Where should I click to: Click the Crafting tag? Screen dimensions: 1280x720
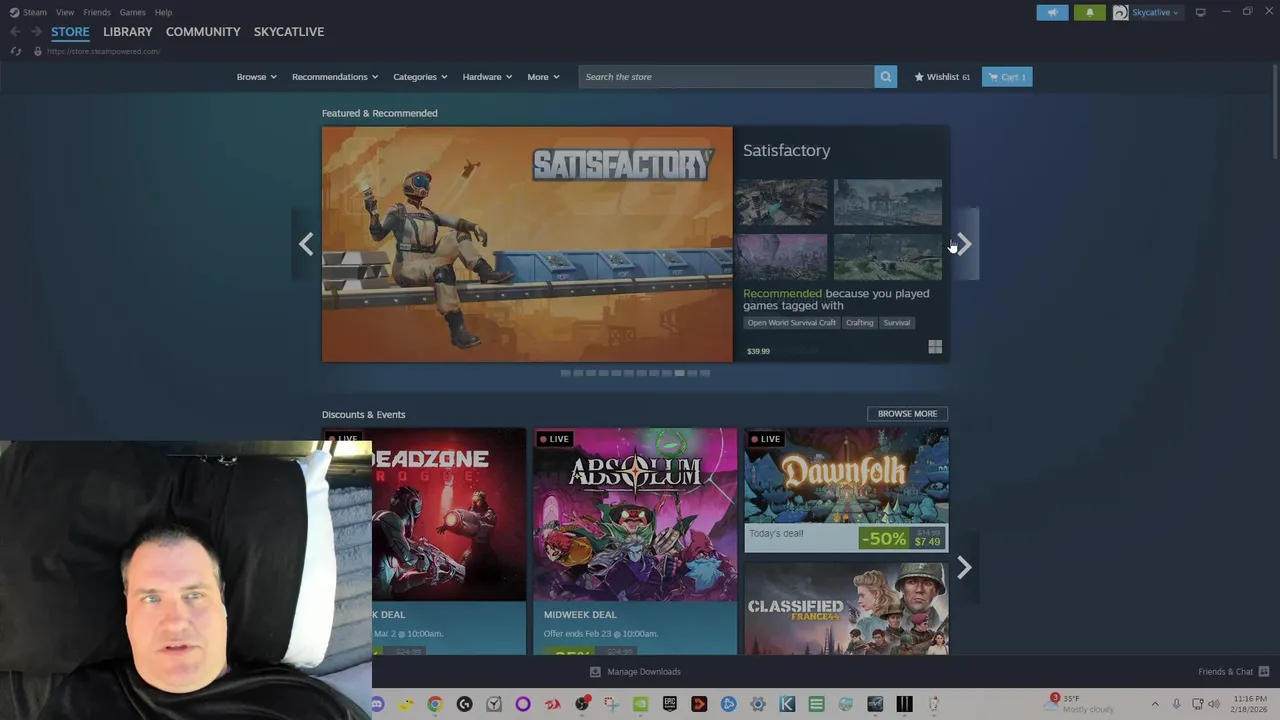tap(859, 323)
